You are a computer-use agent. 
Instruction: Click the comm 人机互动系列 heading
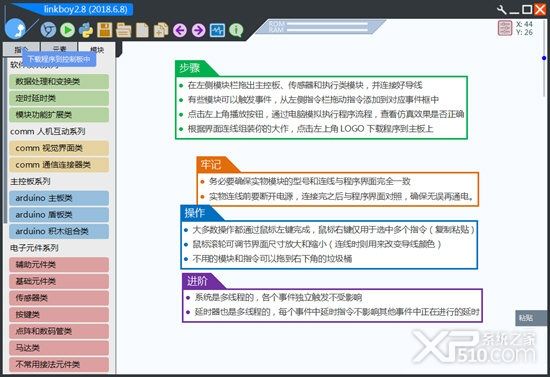click(x=48, y=132)
